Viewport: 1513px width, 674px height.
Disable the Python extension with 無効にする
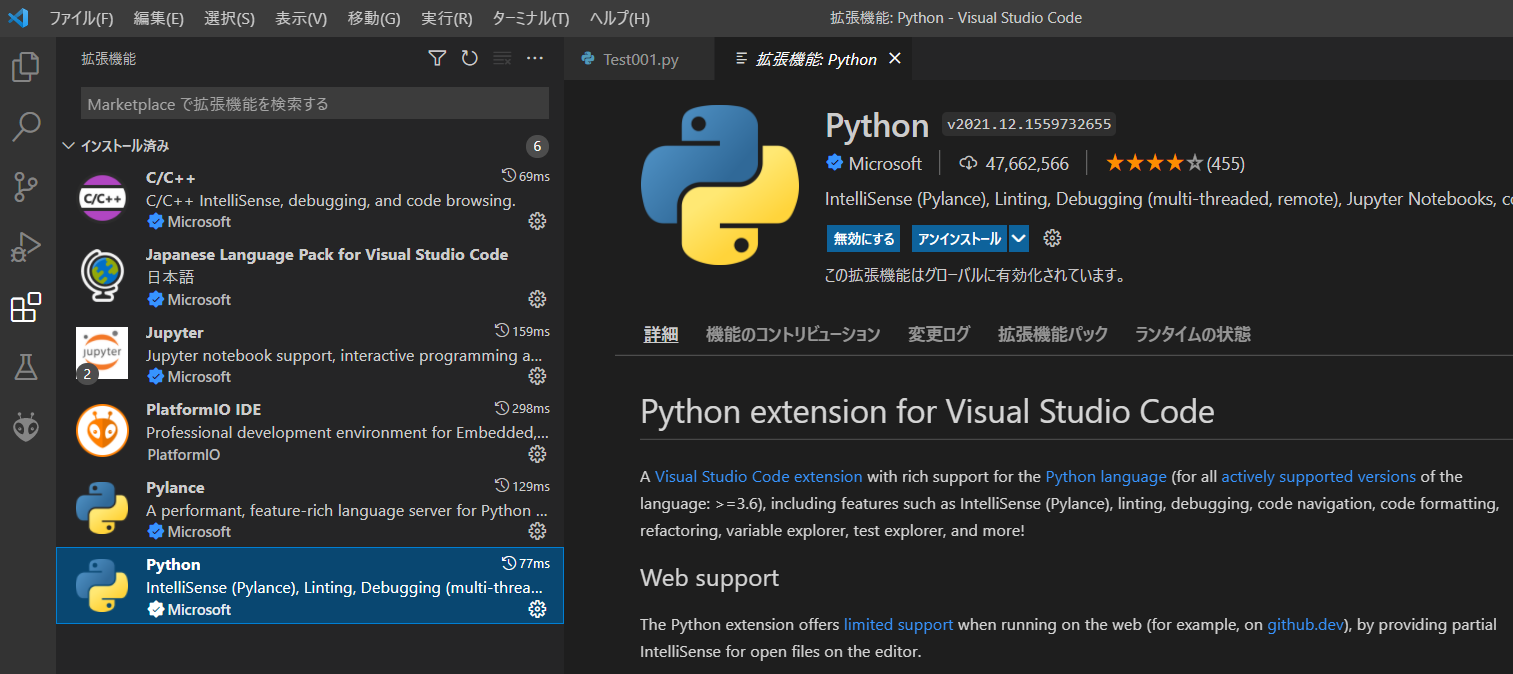(x=863, y=239)
